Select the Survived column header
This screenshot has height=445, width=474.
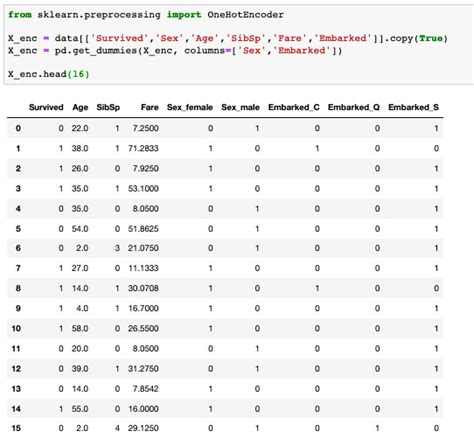tap(46, 107)
